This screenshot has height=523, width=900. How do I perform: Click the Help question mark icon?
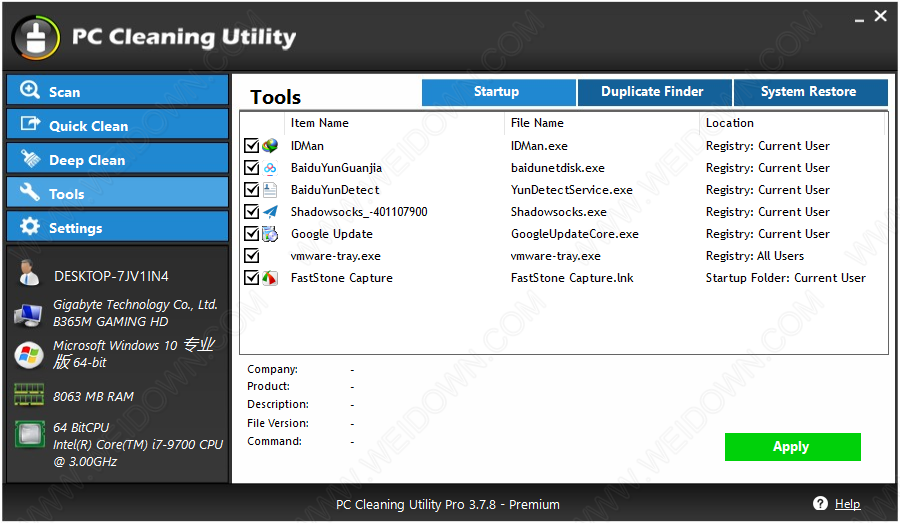pos(820,503)
